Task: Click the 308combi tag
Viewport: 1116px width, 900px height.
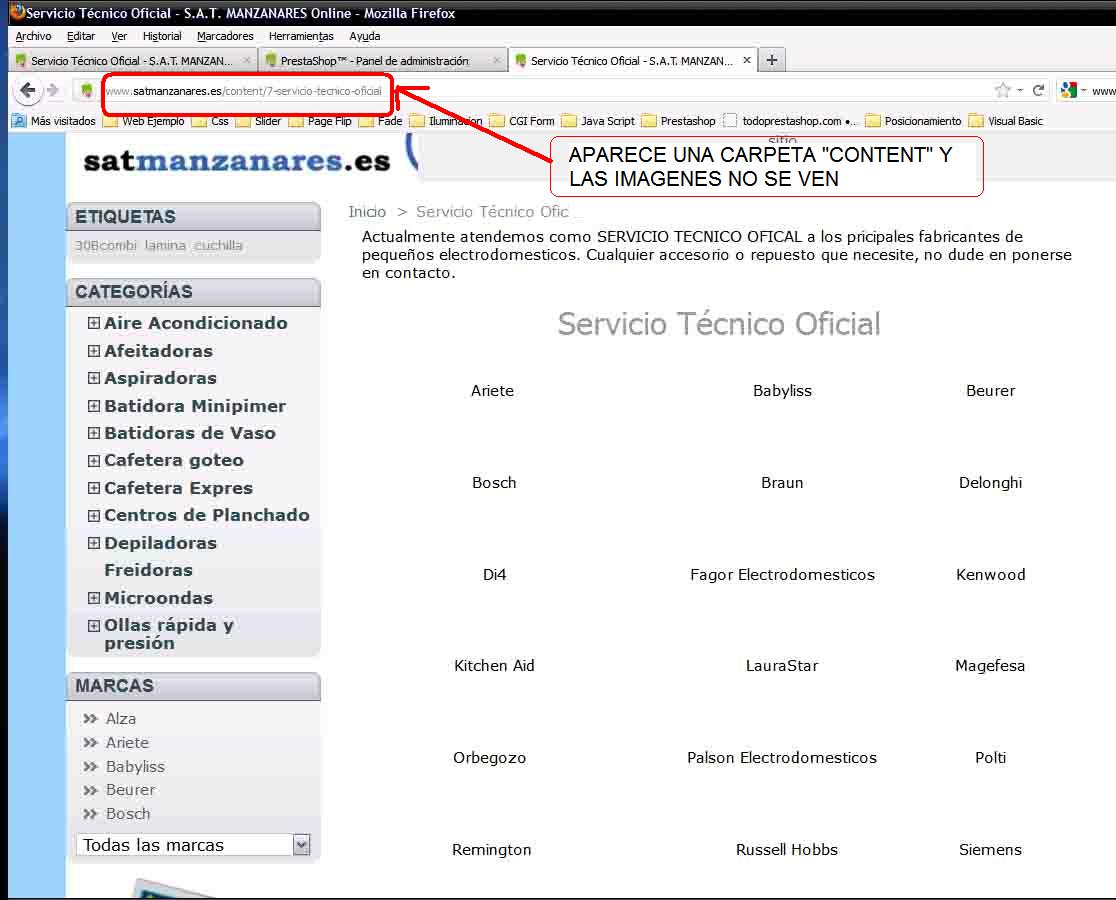Action: click(105, 245)
